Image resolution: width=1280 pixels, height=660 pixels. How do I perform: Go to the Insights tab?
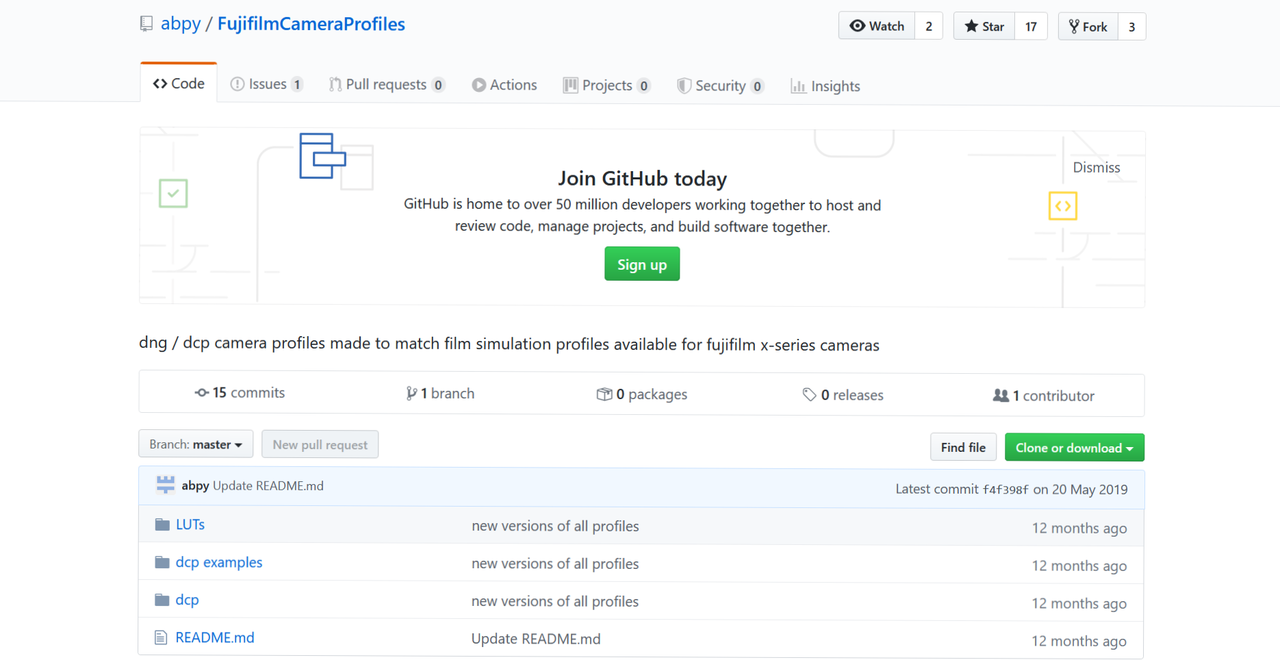[825, 86]
